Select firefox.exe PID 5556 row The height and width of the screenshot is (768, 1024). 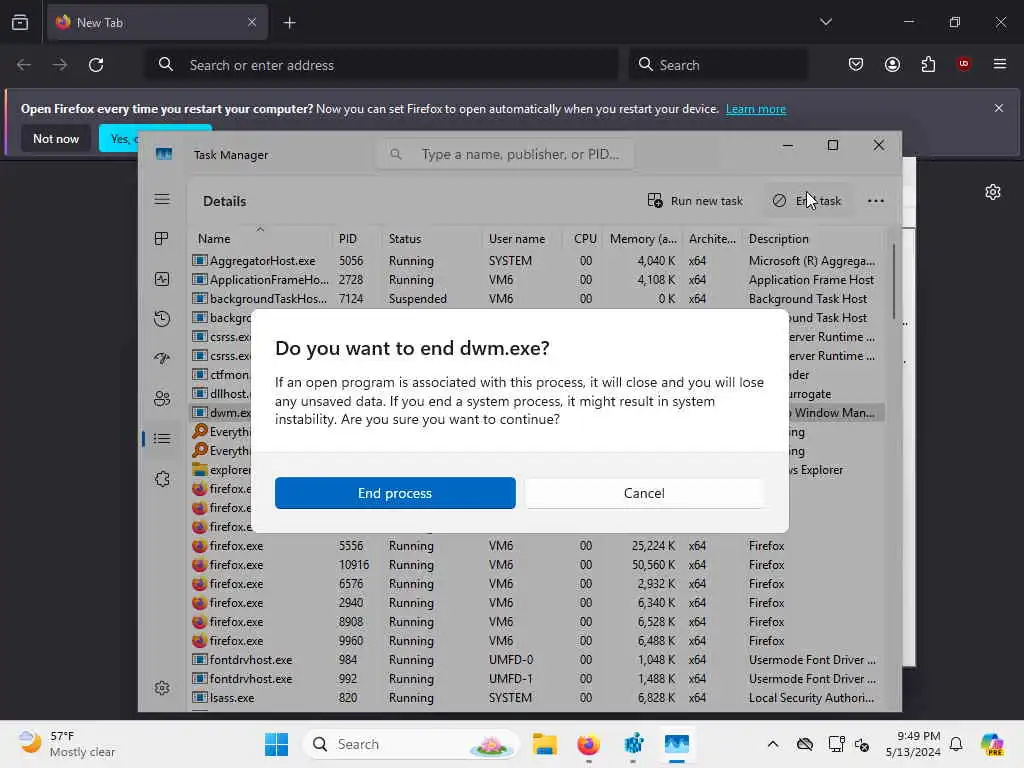coord(537,545)
